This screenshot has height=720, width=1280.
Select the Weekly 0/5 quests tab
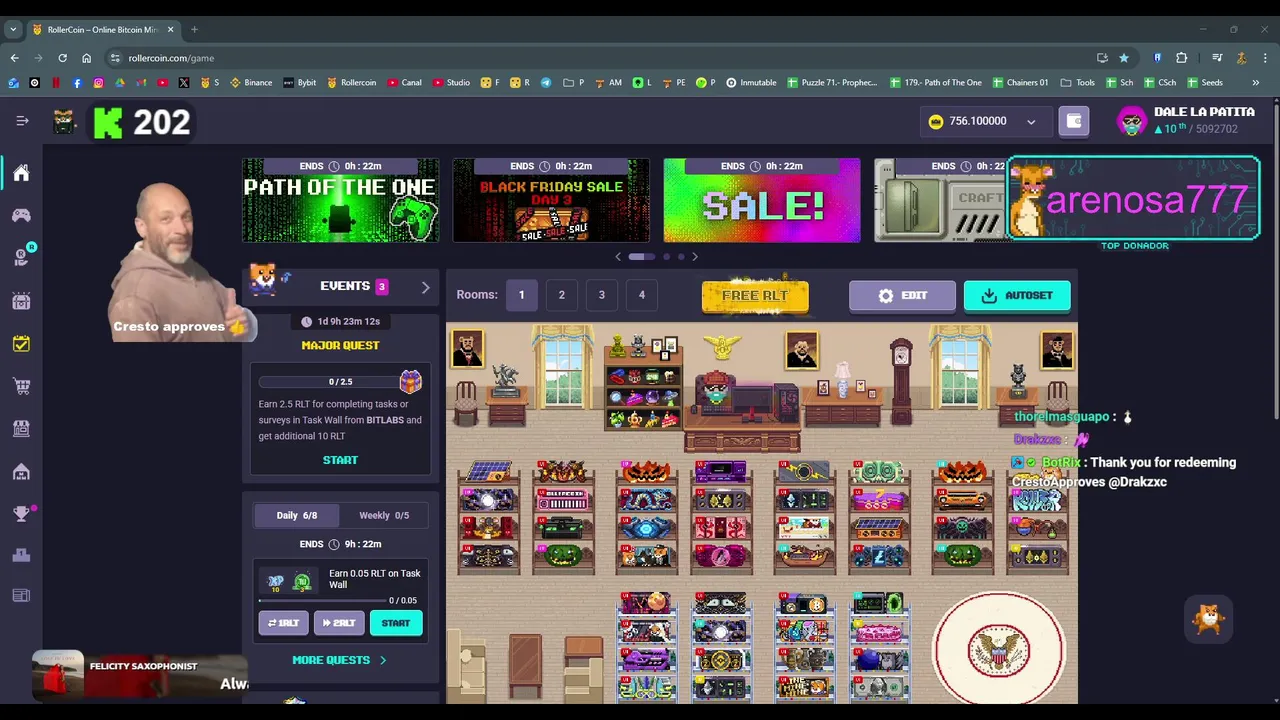(x=384, y=515)
